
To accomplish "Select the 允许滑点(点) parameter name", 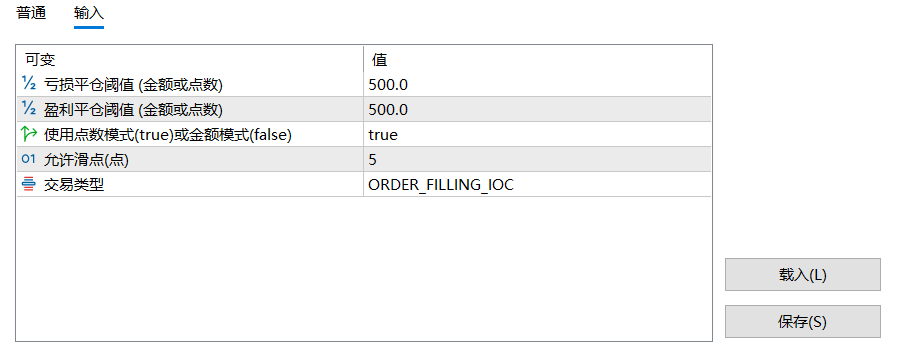I will [x=86, y=160].
